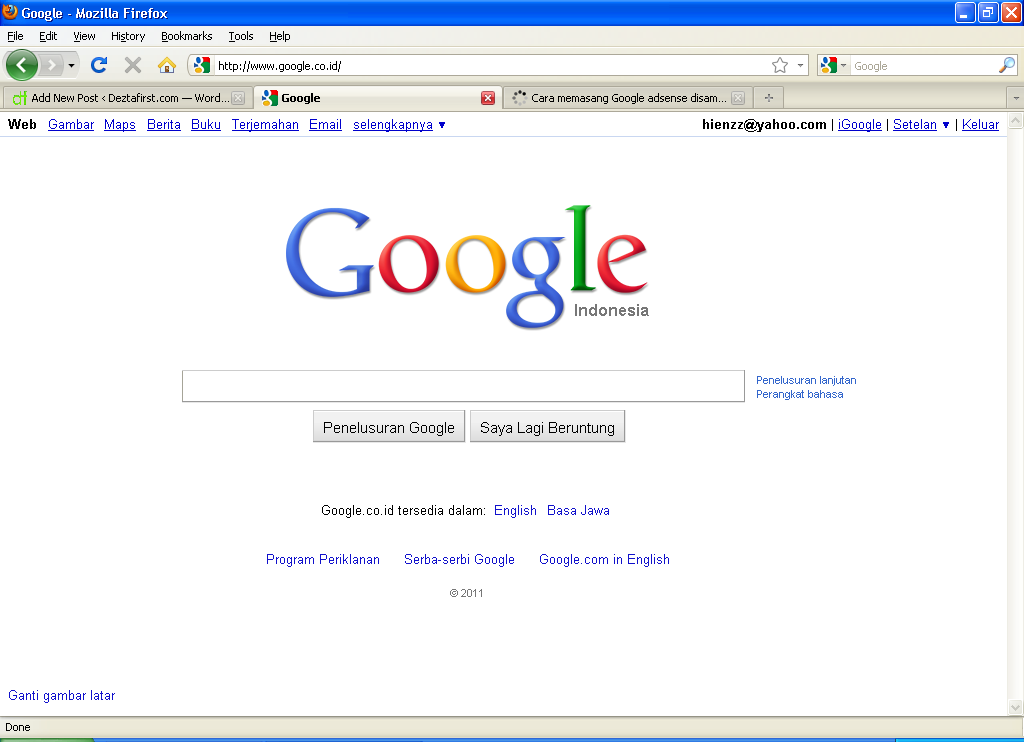Image resolution: width=1024 pixels, height=742 pixels.
Task: Click the URL address field
Action: (x=491, y=65)
